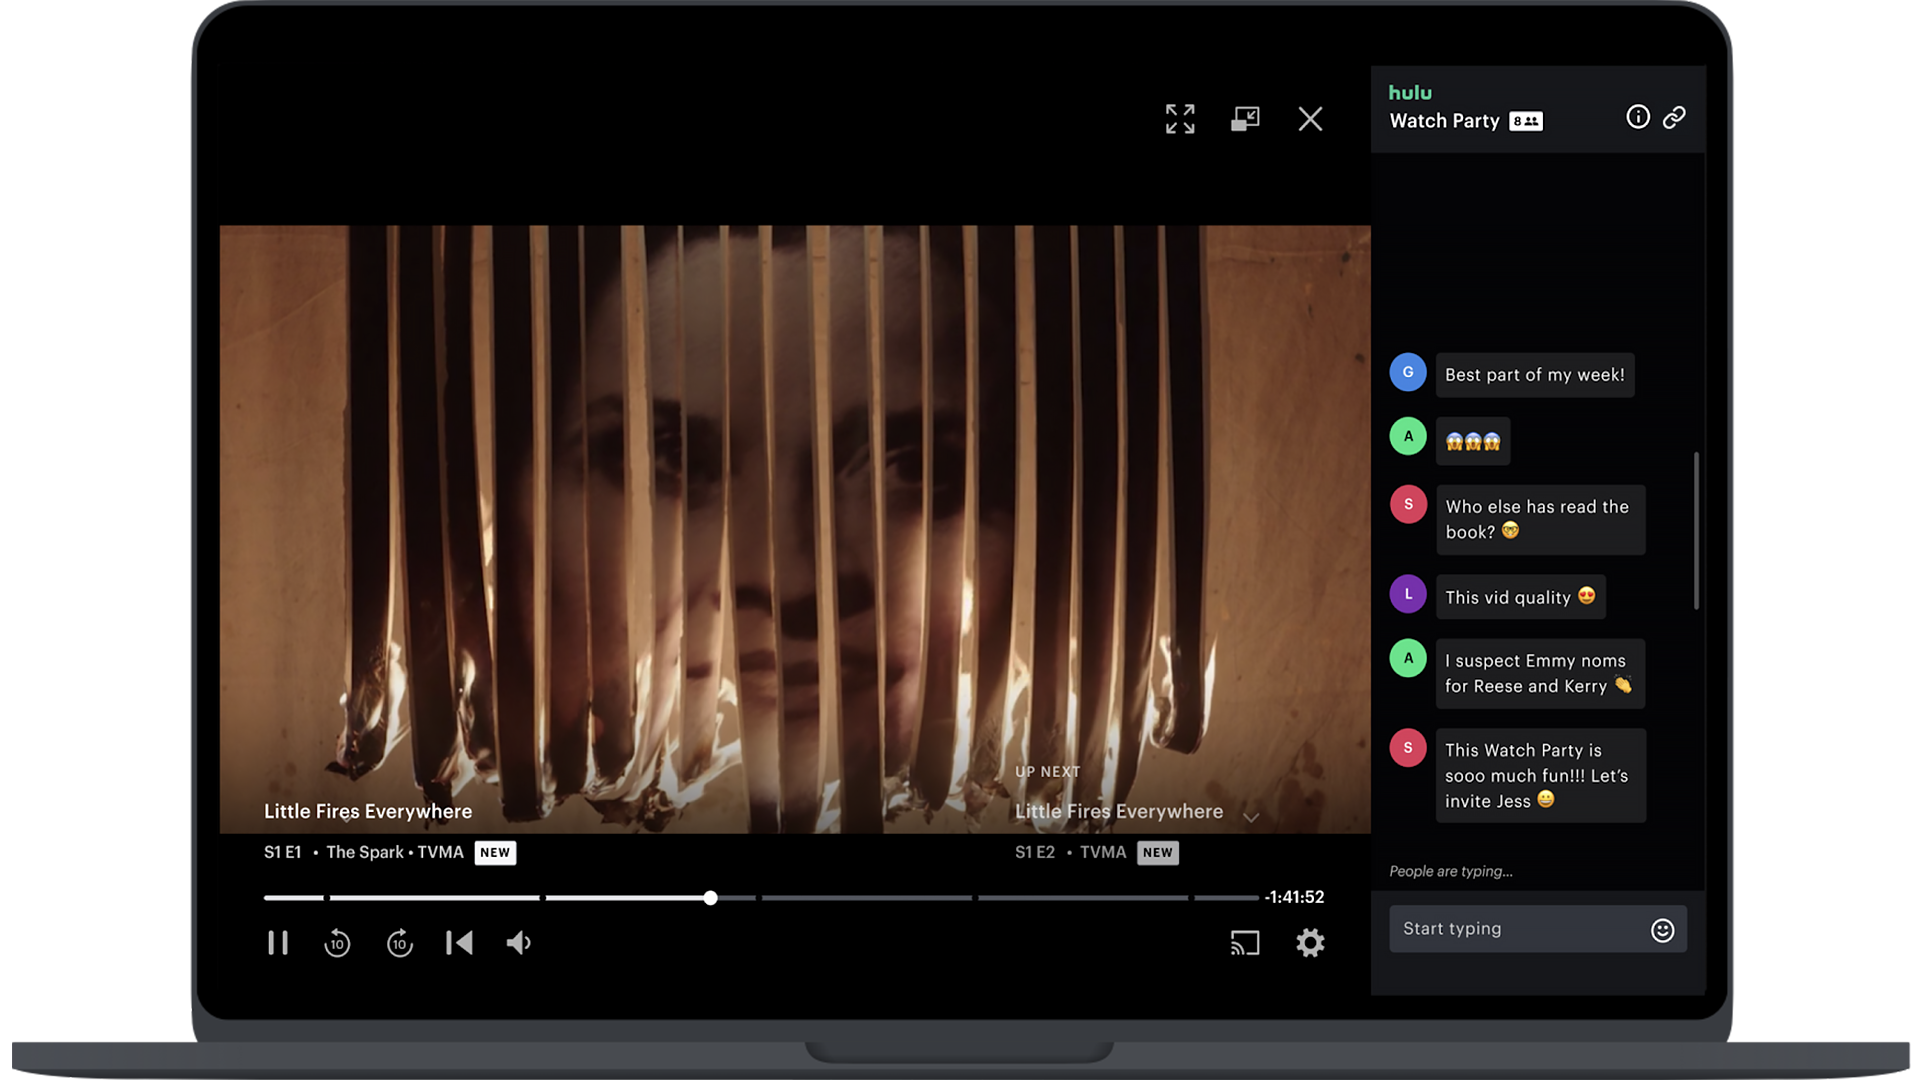Open Watch Party info icon

pyautogui.click(x=1638, y=117)
